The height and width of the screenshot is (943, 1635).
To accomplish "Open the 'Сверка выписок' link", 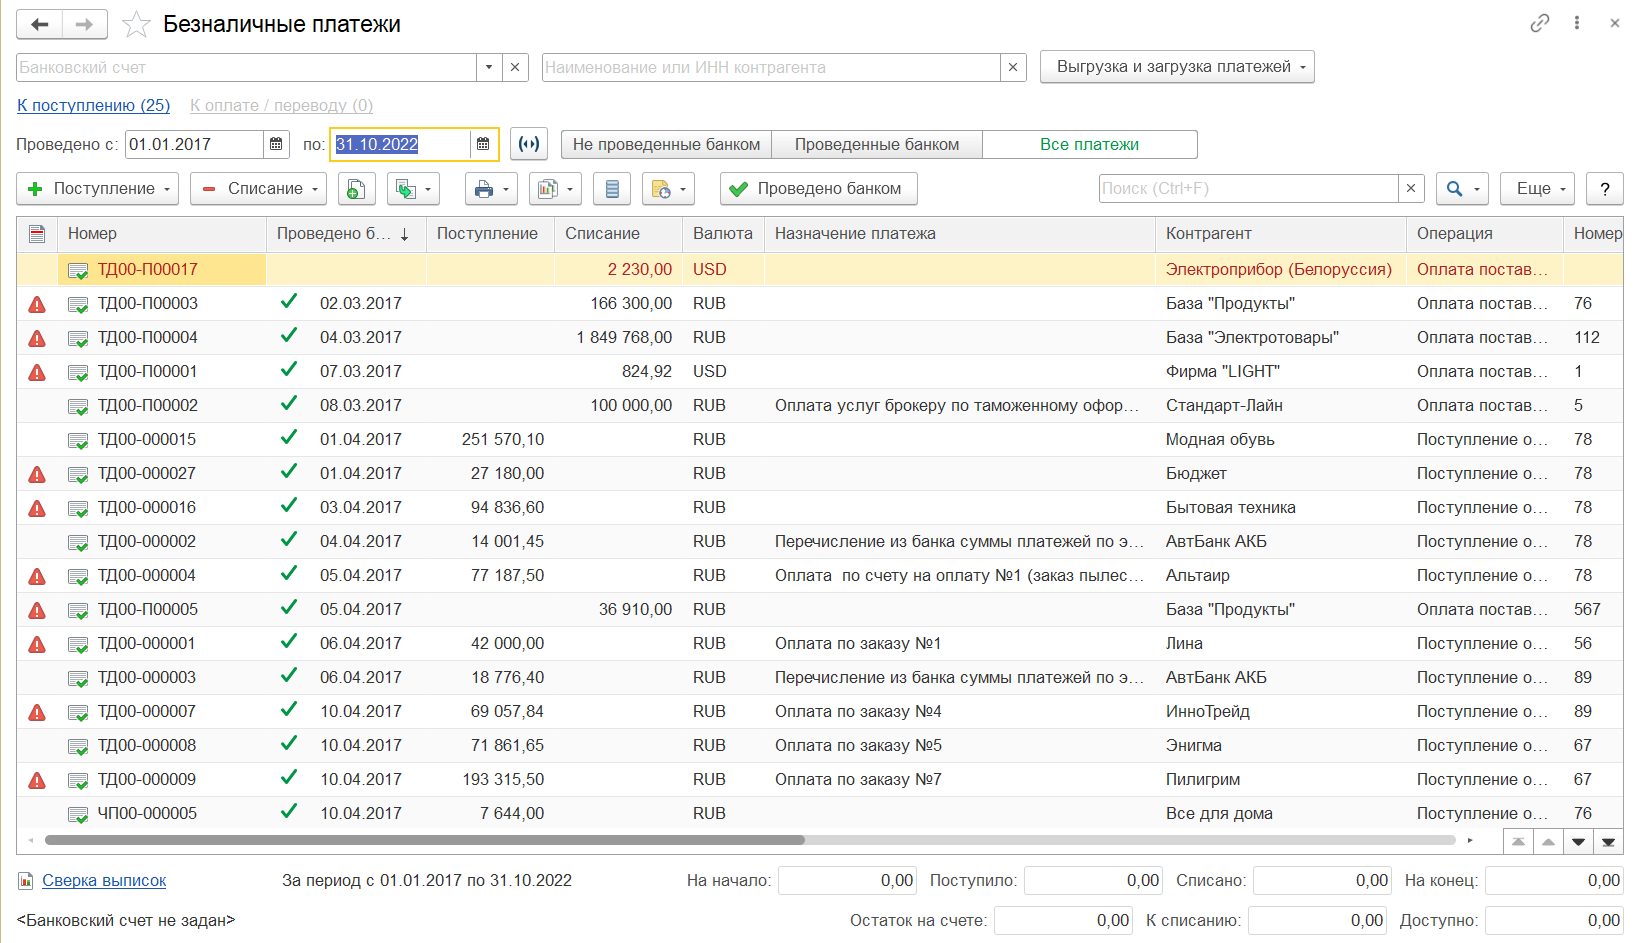I will pos(104,880).
